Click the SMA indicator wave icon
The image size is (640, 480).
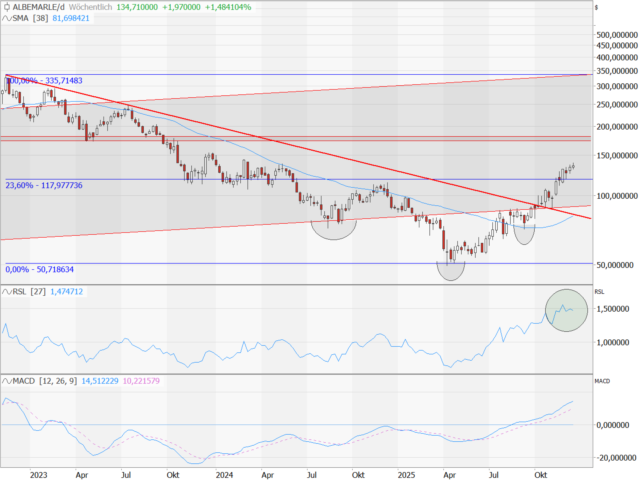(x=7, y=18)
